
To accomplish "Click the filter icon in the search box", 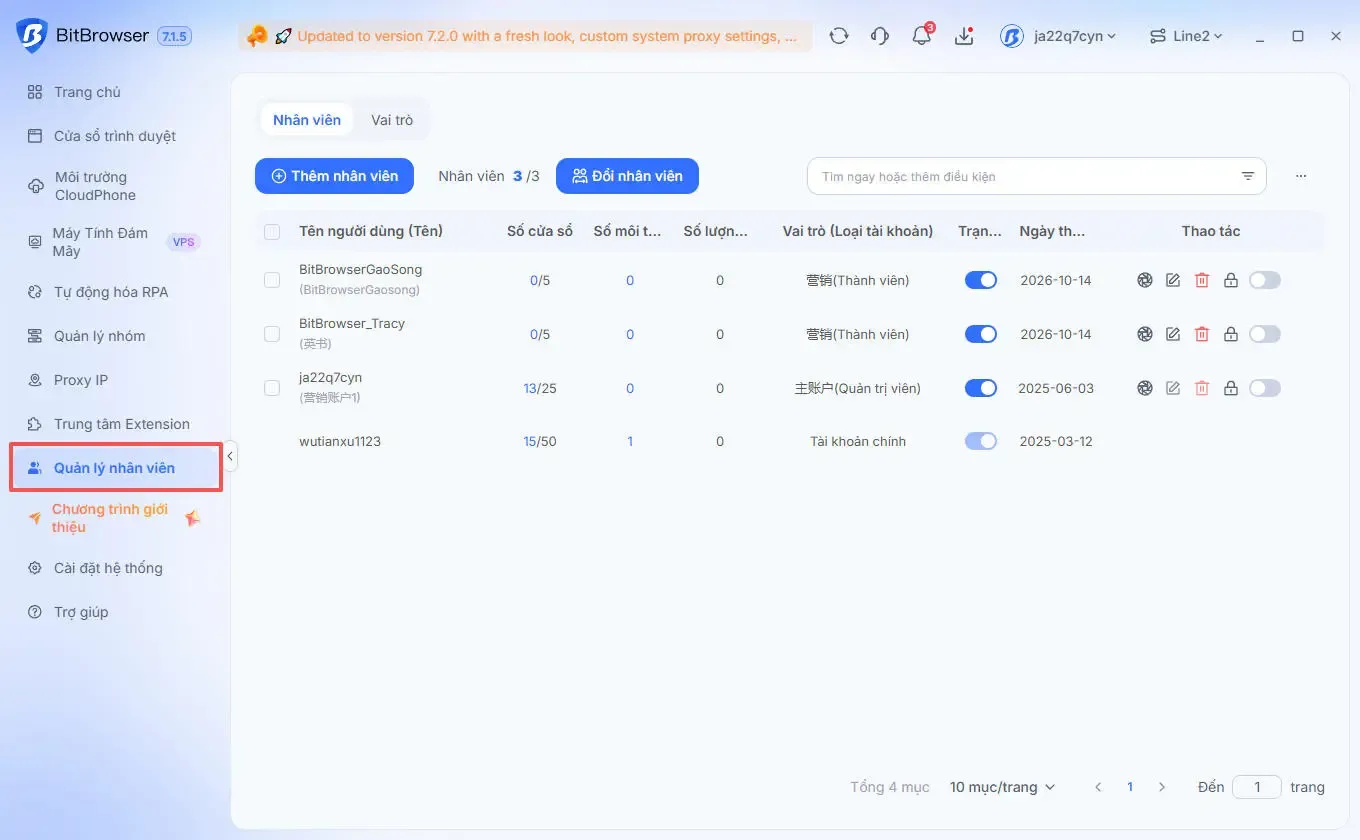I will [1248, 176].
